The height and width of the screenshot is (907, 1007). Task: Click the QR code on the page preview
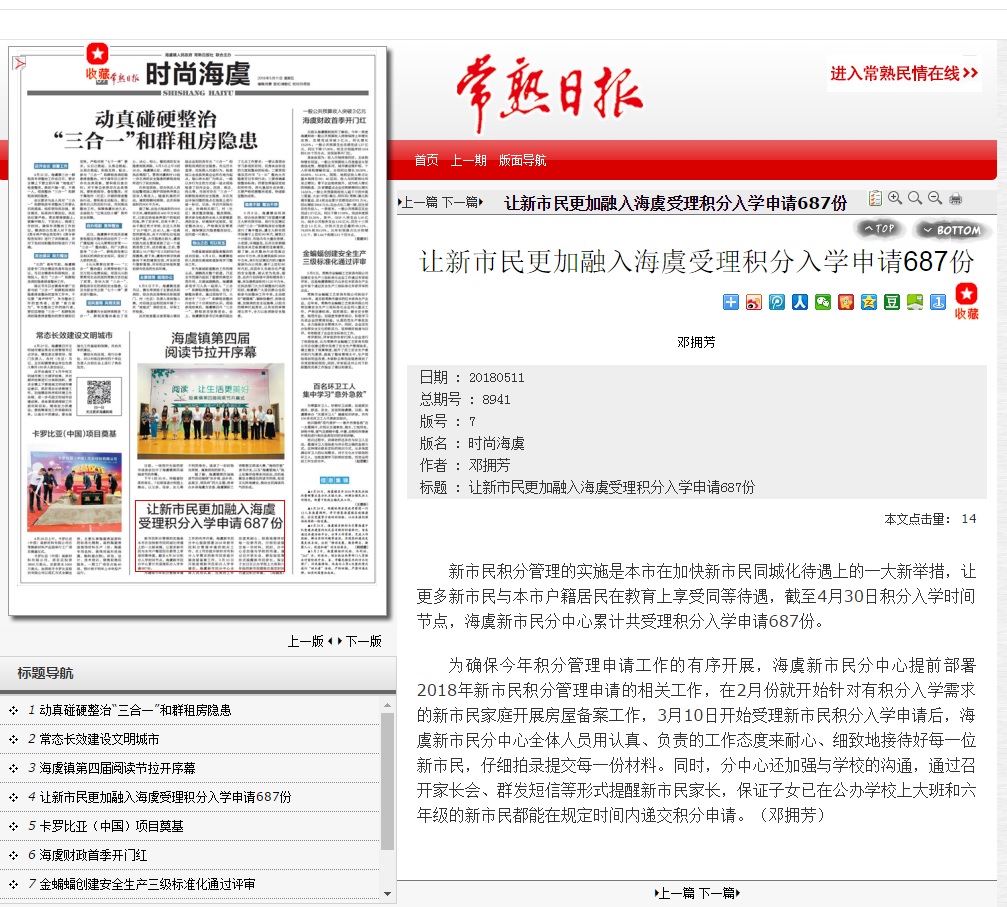click(x=99, y=396)
